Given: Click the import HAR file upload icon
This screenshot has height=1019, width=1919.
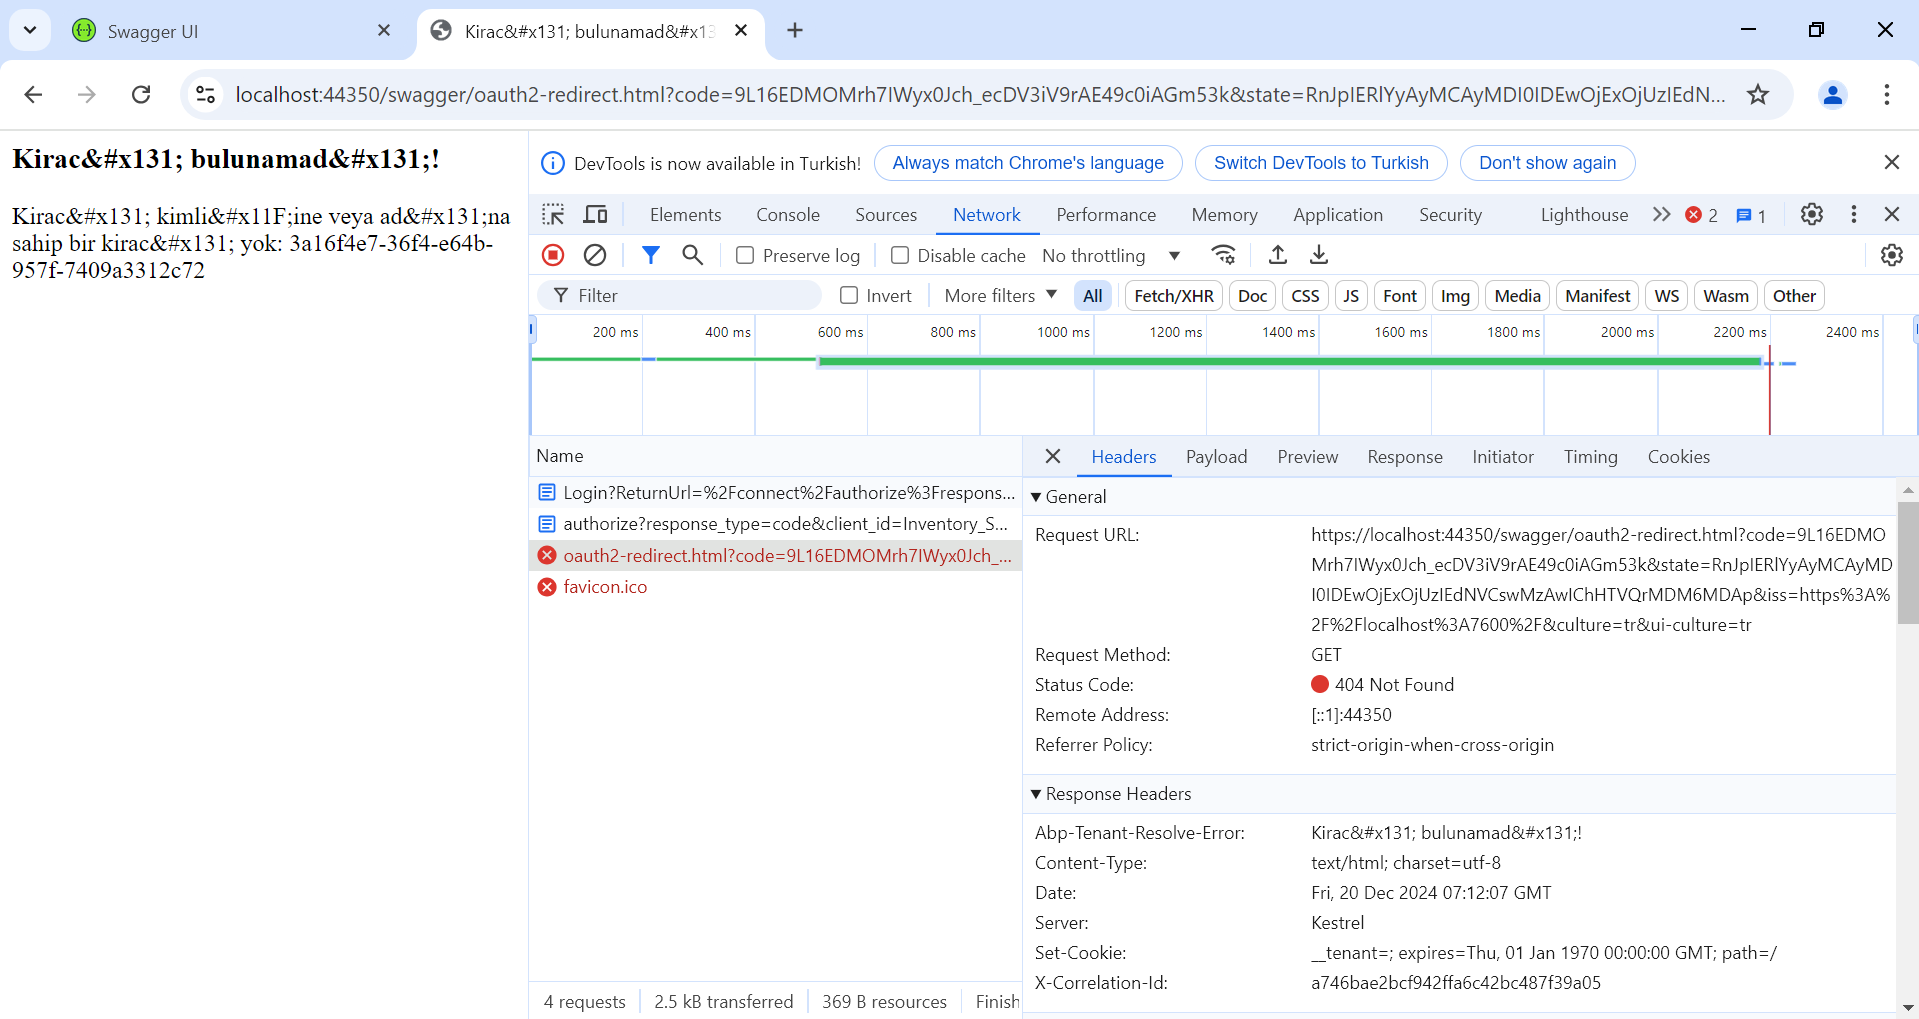Looking at the screenshot, I should click(1278, 255).
